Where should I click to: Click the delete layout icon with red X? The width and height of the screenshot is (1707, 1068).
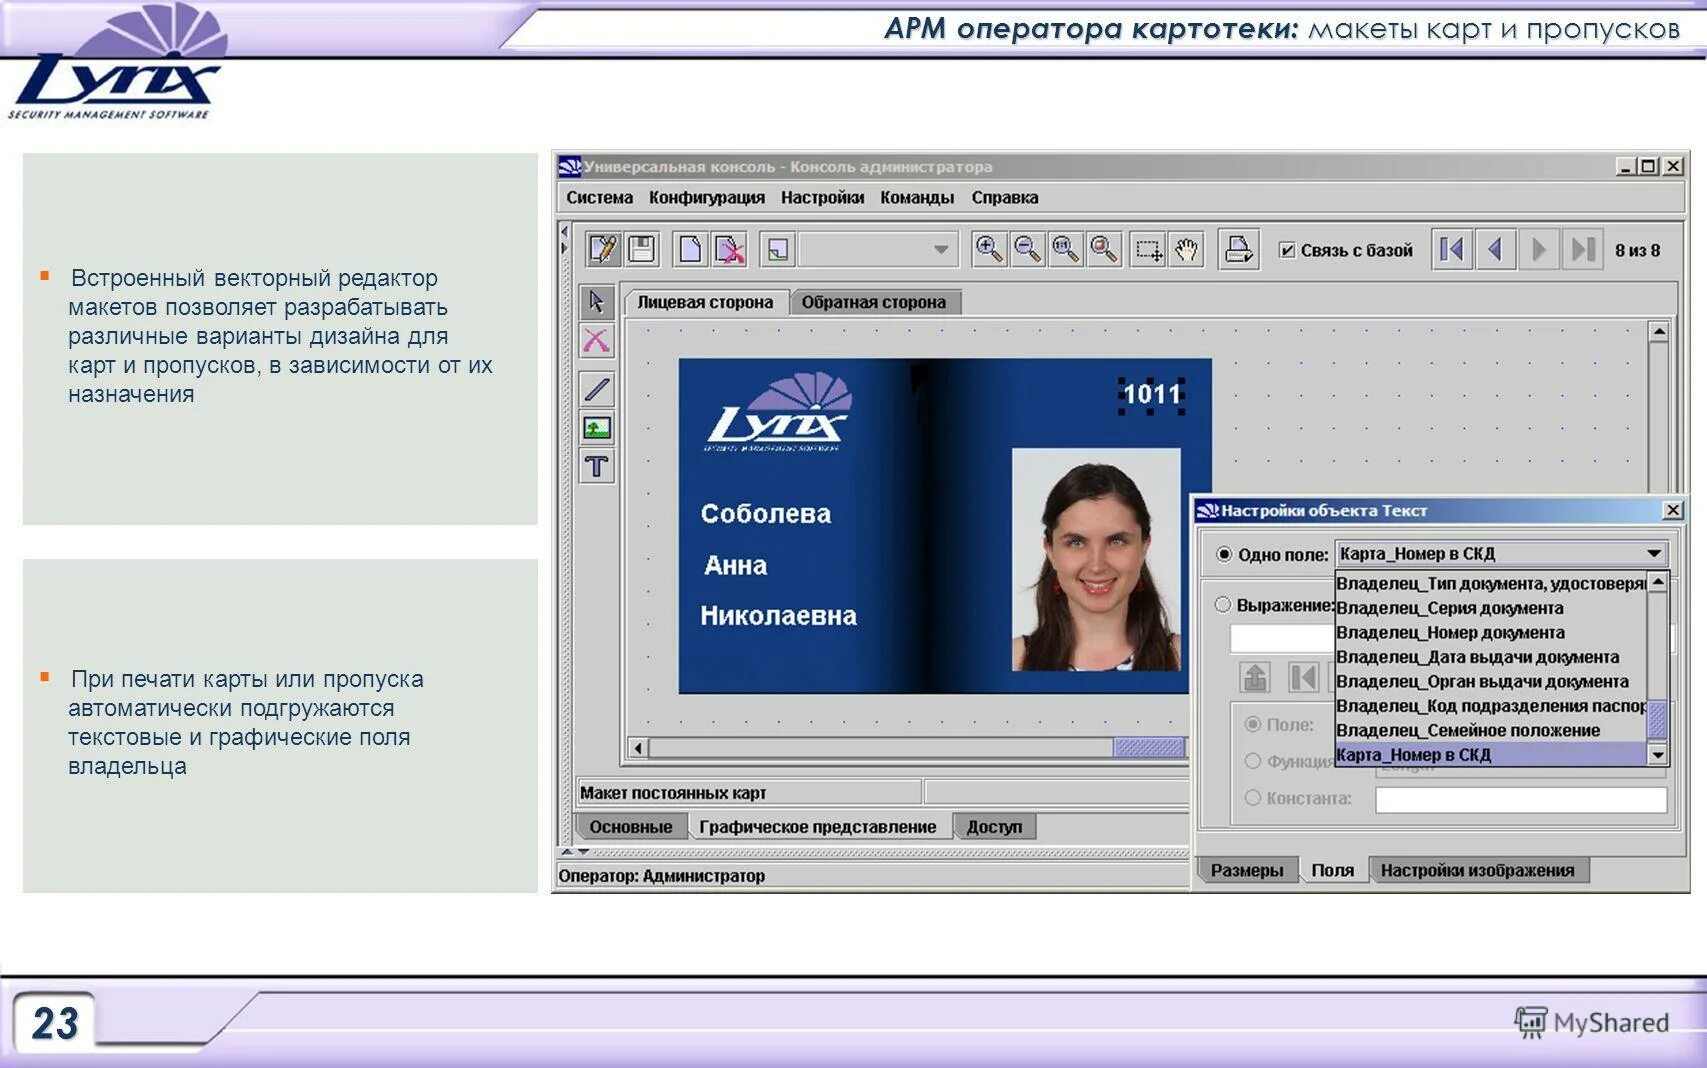pyautogui.click(x=729, y=249)
